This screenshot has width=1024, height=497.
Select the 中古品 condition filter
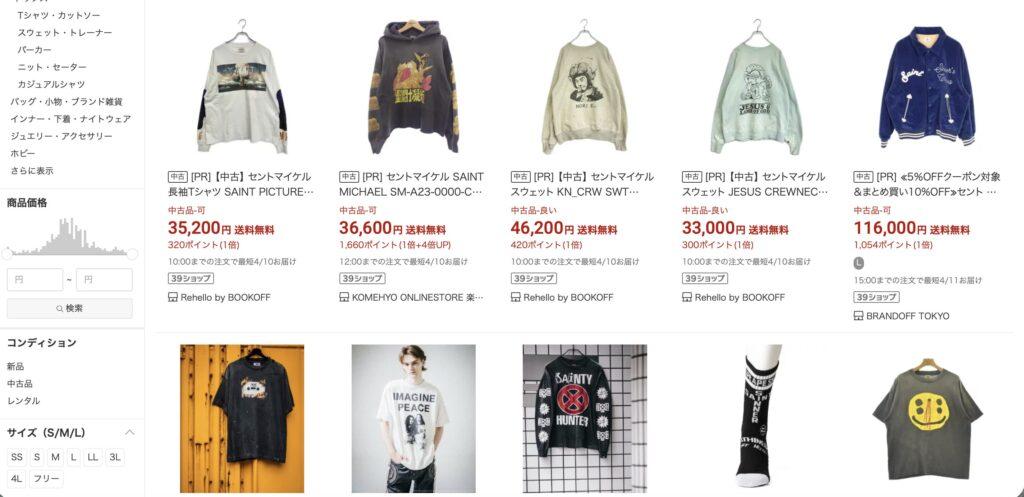click(x=20, y=383)
